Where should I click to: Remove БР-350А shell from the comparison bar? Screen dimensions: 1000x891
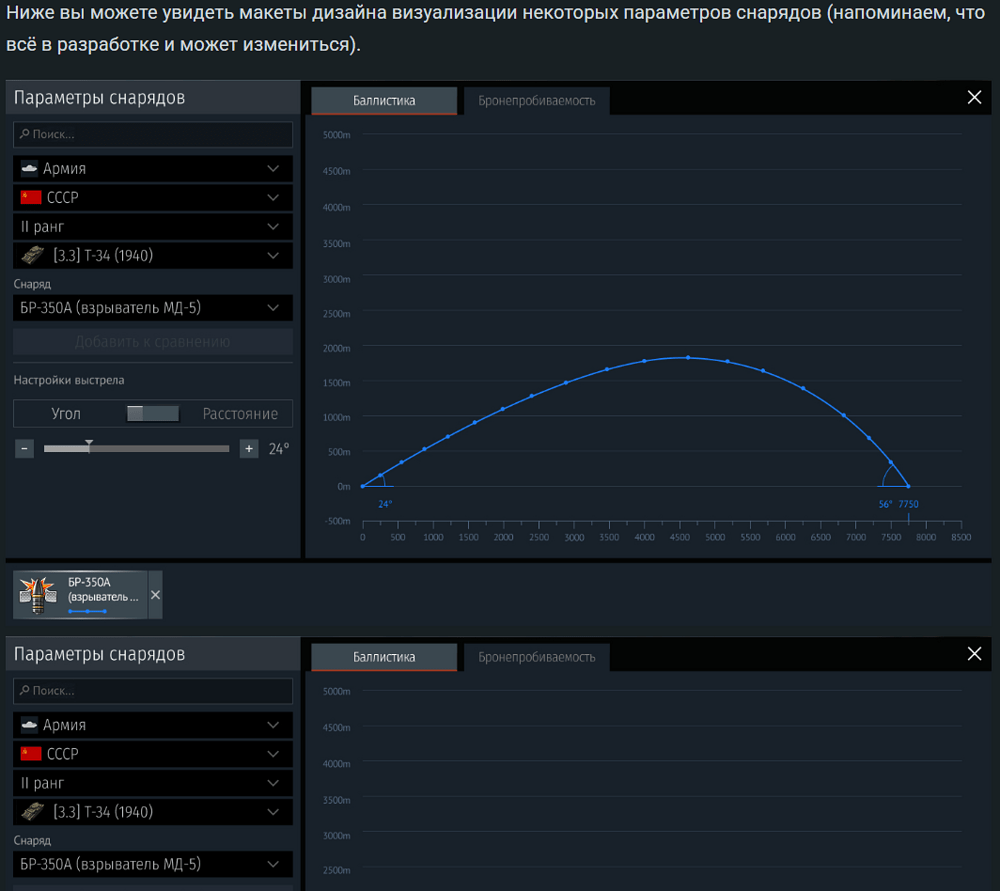pos(155,595)
